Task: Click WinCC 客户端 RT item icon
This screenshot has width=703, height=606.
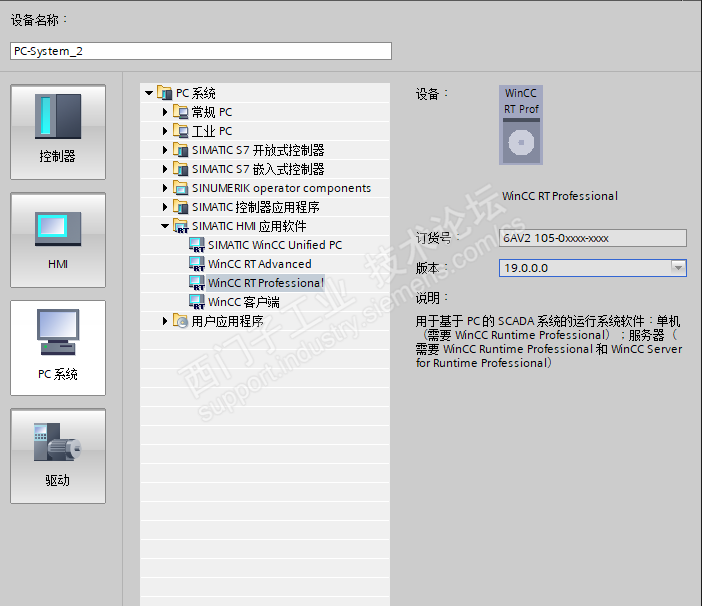Action: tap(197, 302)
